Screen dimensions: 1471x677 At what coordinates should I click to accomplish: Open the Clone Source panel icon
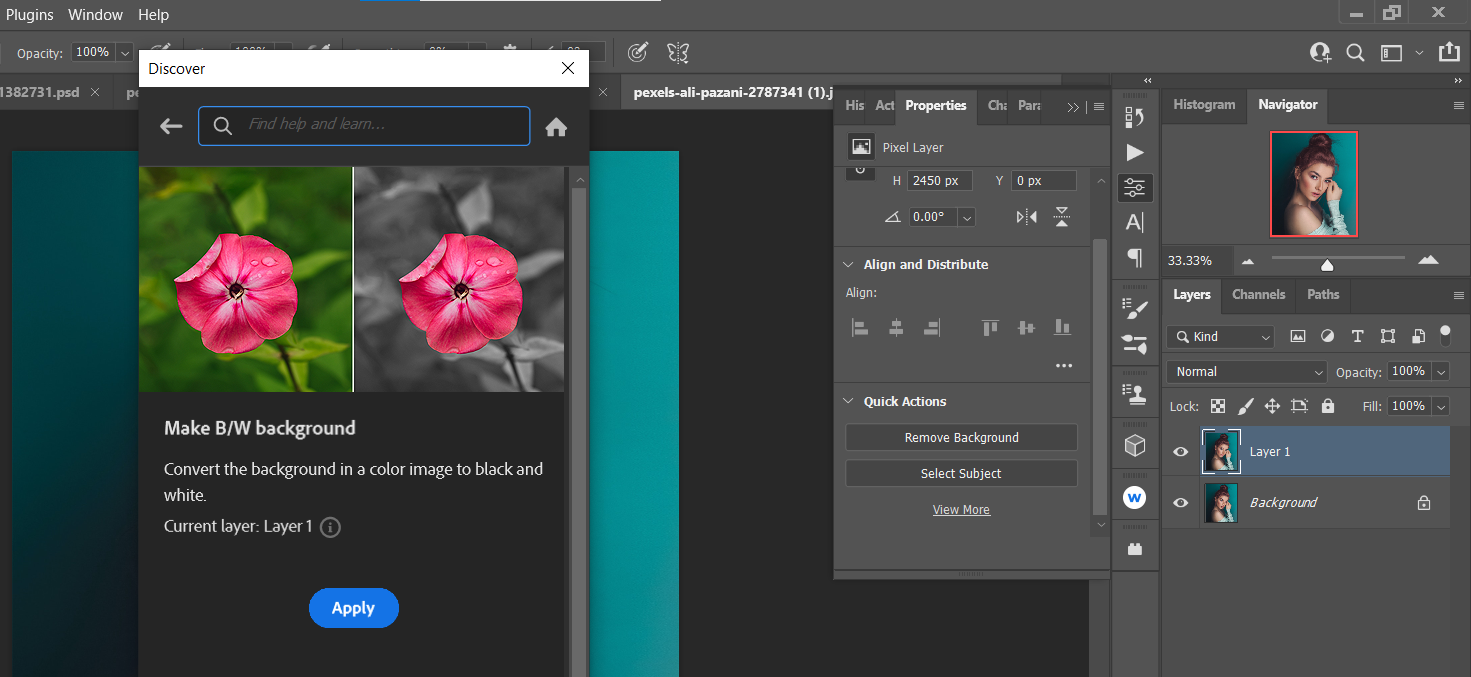pyautogui.click(x=1135, y=391)
